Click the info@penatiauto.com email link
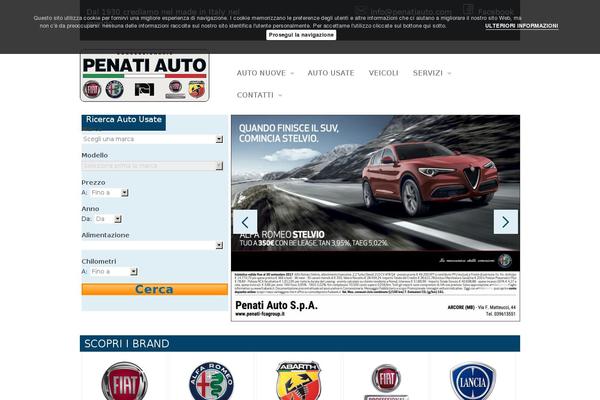600x400 pixels. 411,12
